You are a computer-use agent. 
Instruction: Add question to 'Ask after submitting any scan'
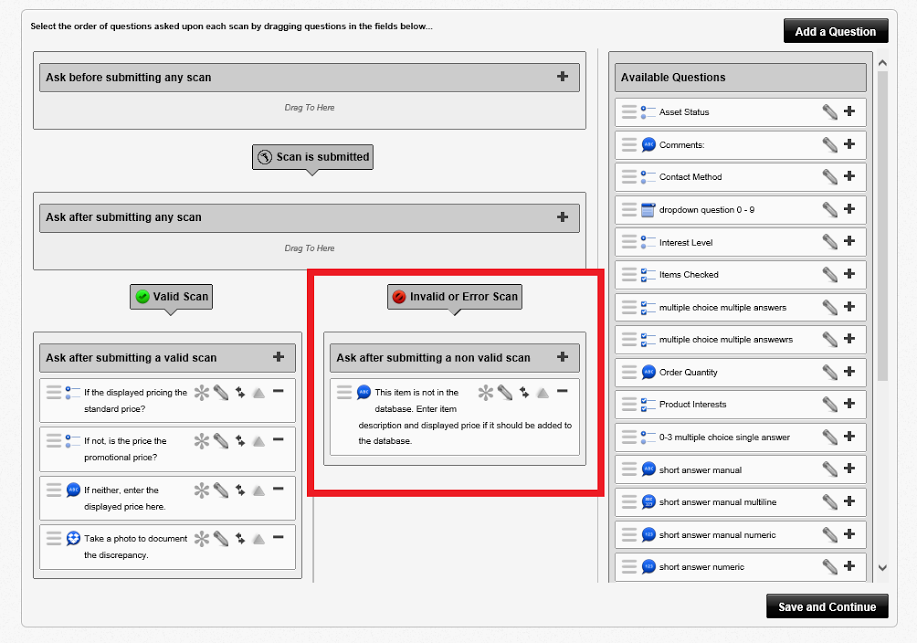562,217
